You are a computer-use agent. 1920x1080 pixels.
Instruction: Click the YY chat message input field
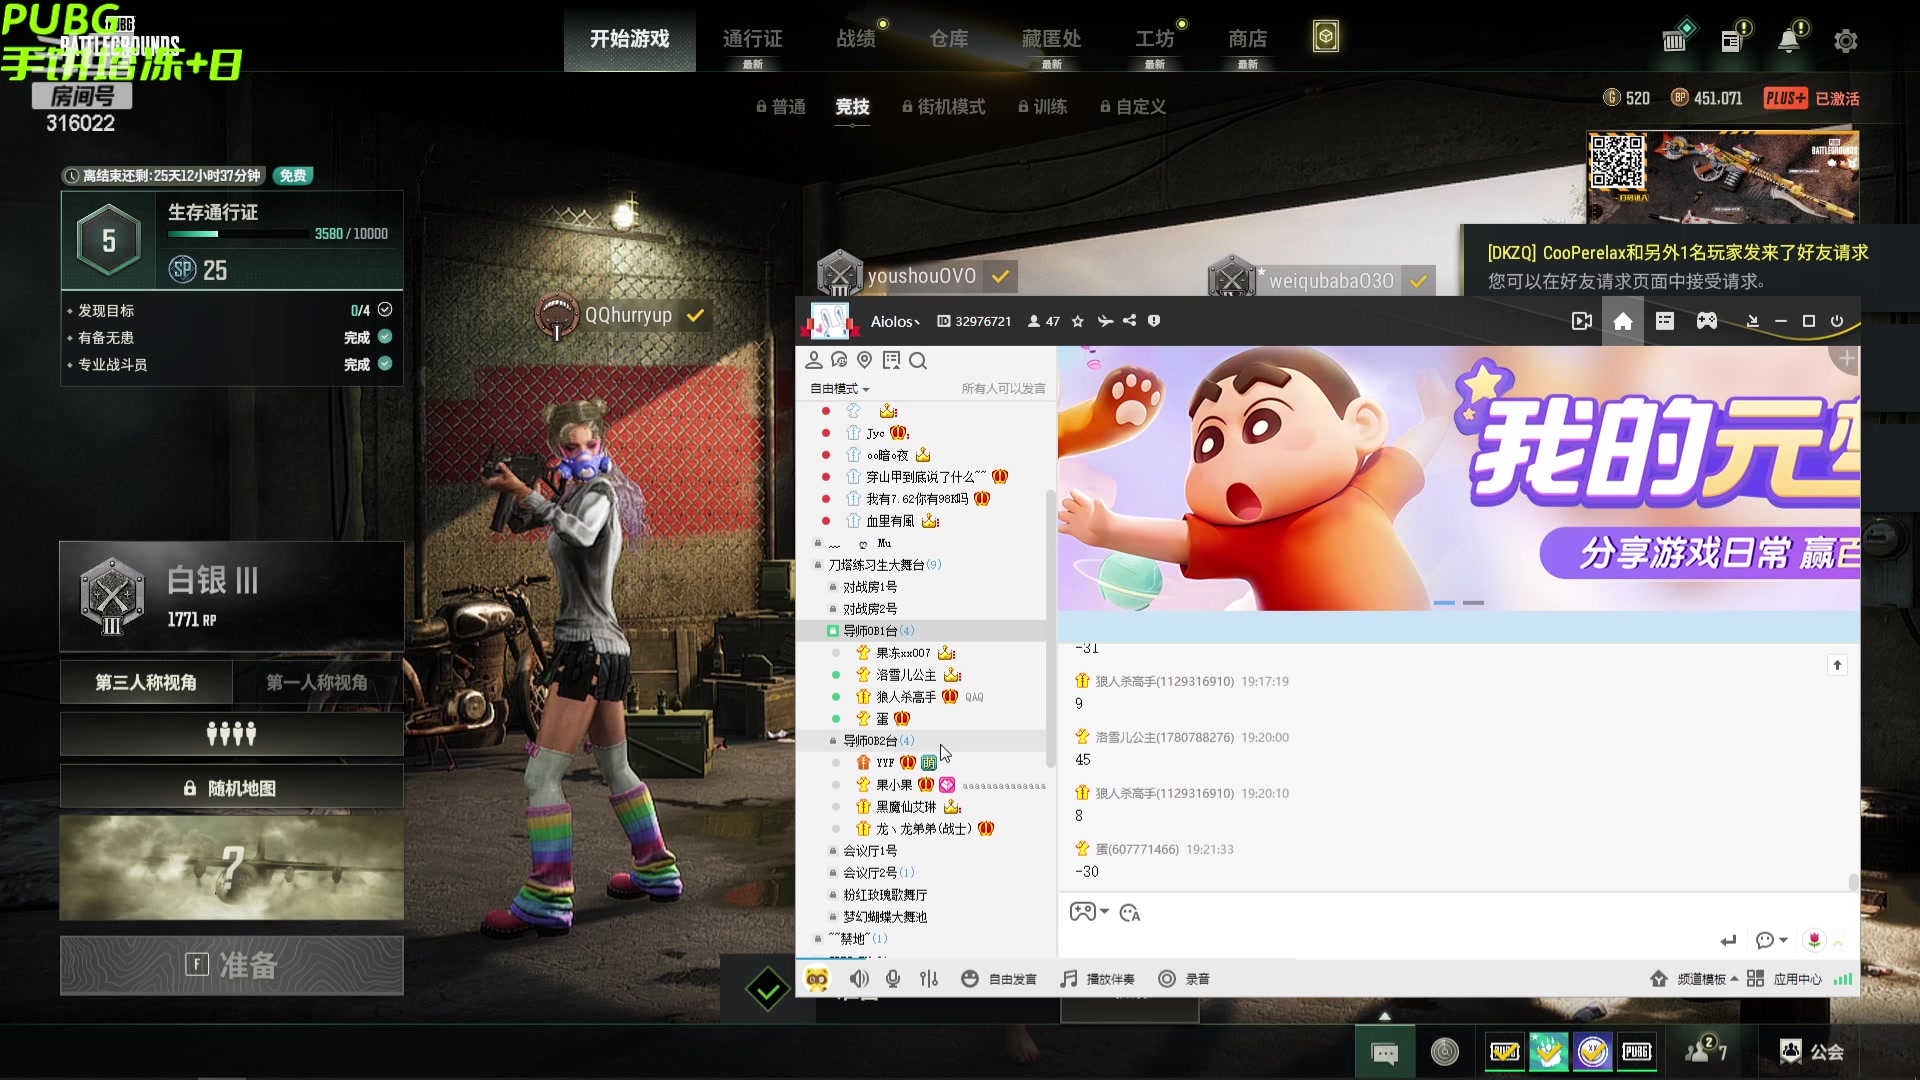[x=1390, y=940]
